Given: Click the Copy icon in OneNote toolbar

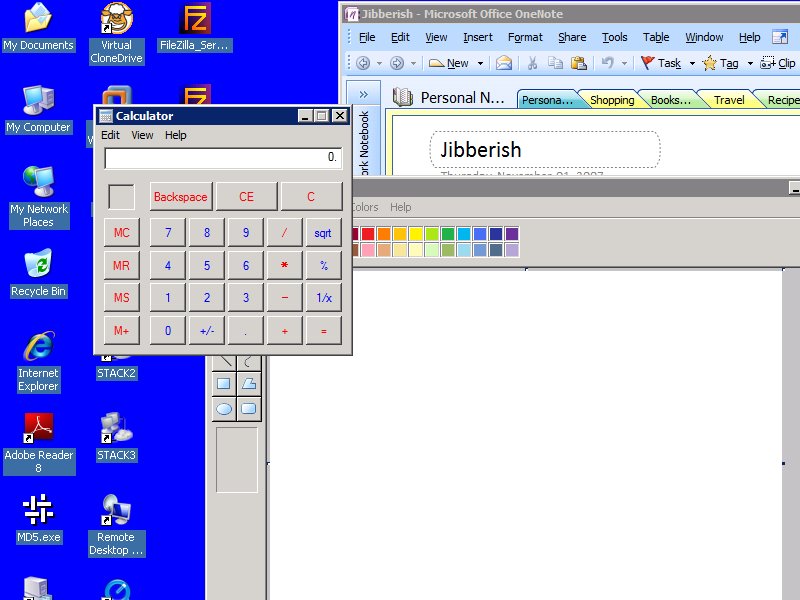Looking at the screenshot, I should click(555, 63).
